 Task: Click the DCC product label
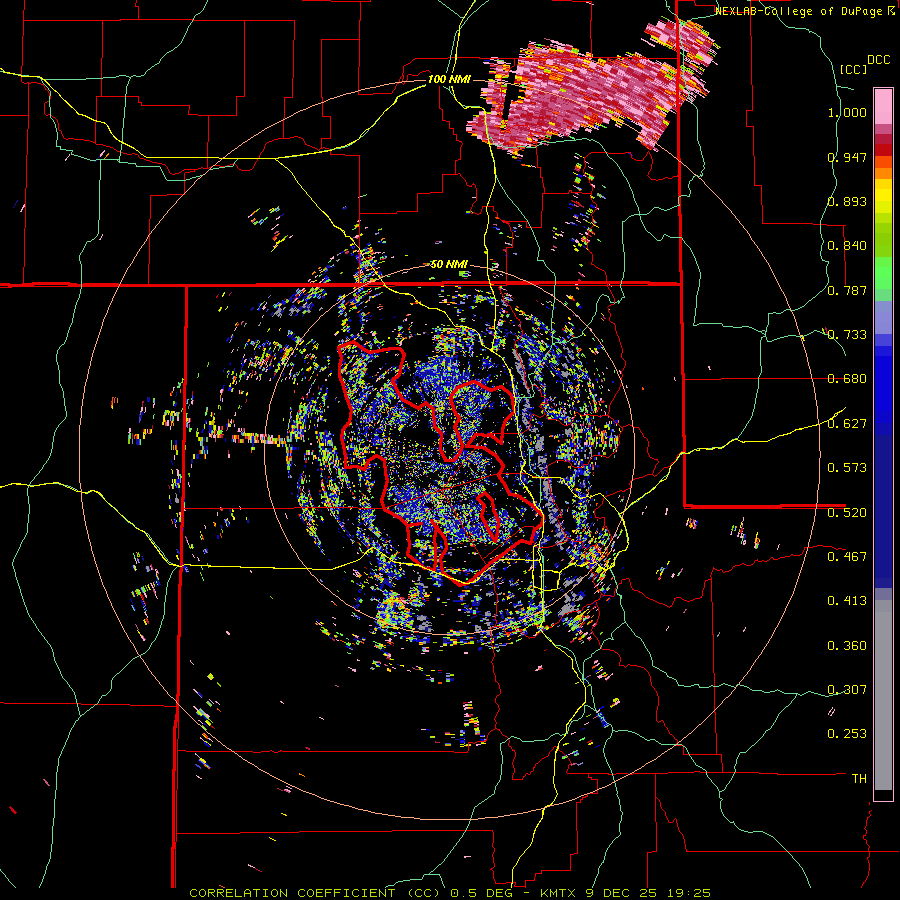click(878, 60)
